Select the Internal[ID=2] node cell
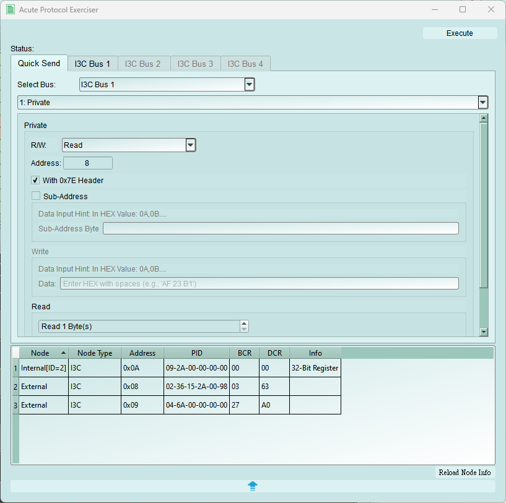 (44, 368)
